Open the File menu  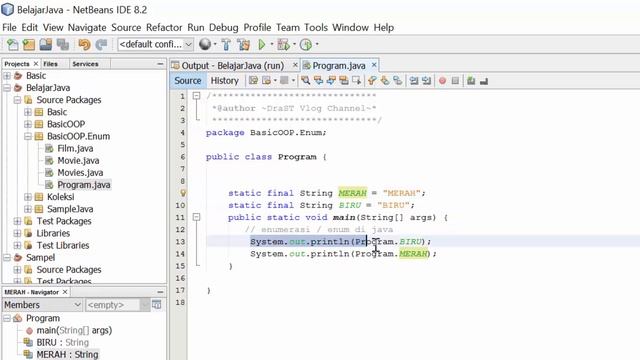pyautogui.click(x=9, y=27)
